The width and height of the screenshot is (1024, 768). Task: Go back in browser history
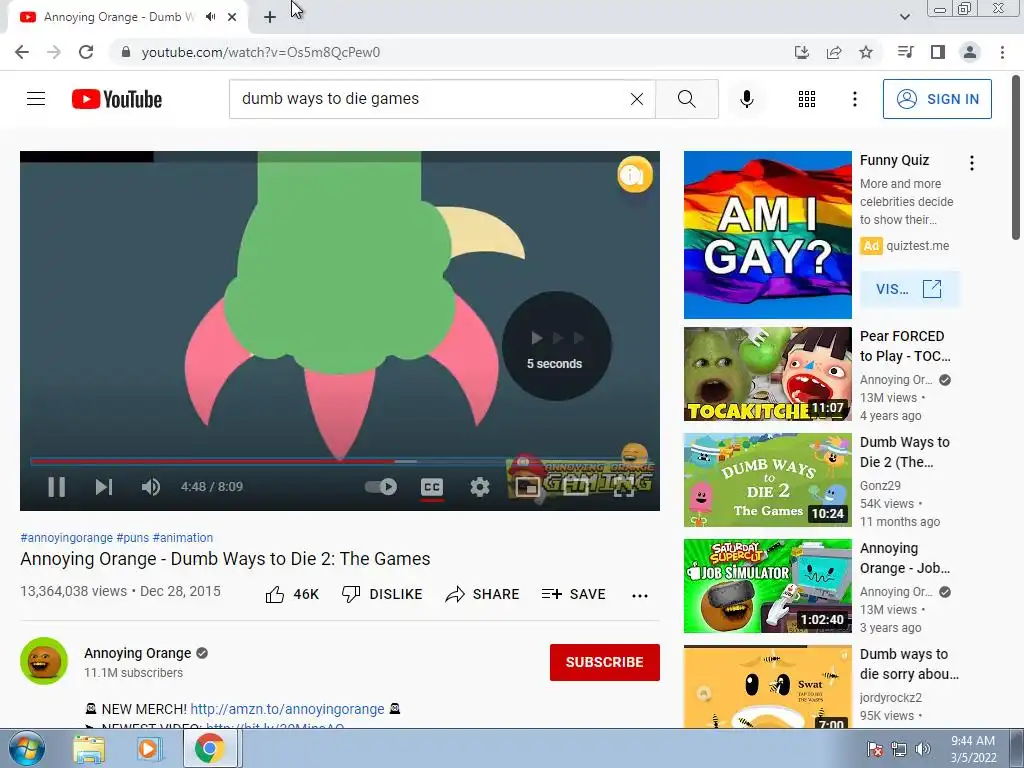click(22, 52)
